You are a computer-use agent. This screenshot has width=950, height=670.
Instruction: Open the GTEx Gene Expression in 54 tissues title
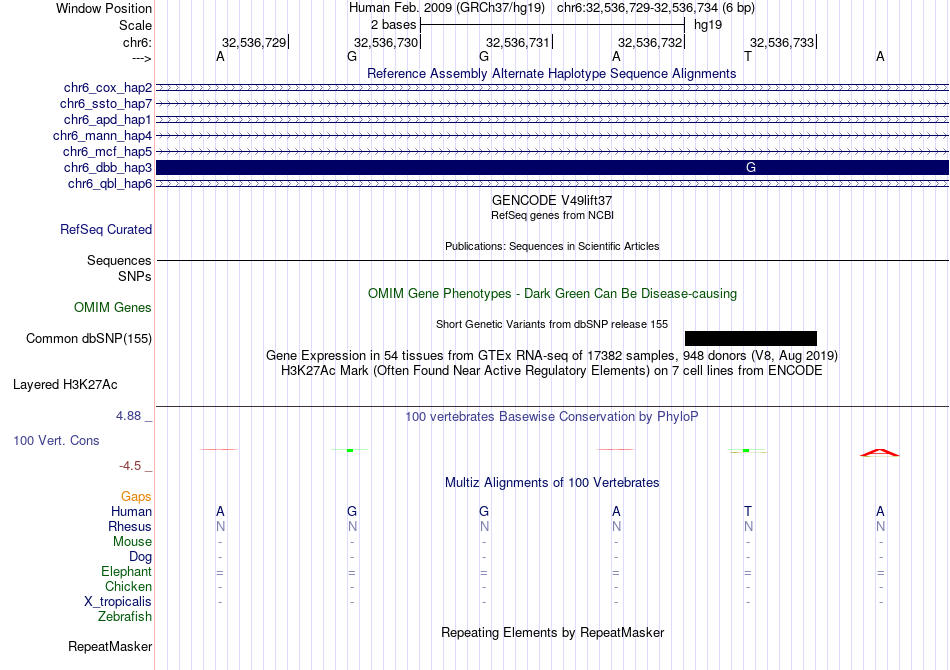coord(552,356)
